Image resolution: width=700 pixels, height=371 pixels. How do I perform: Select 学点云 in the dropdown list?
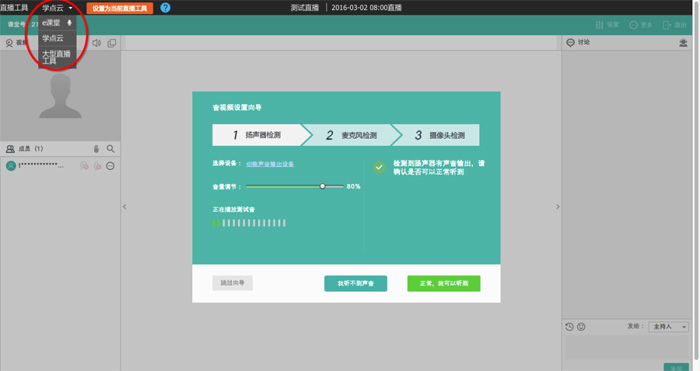57,38
